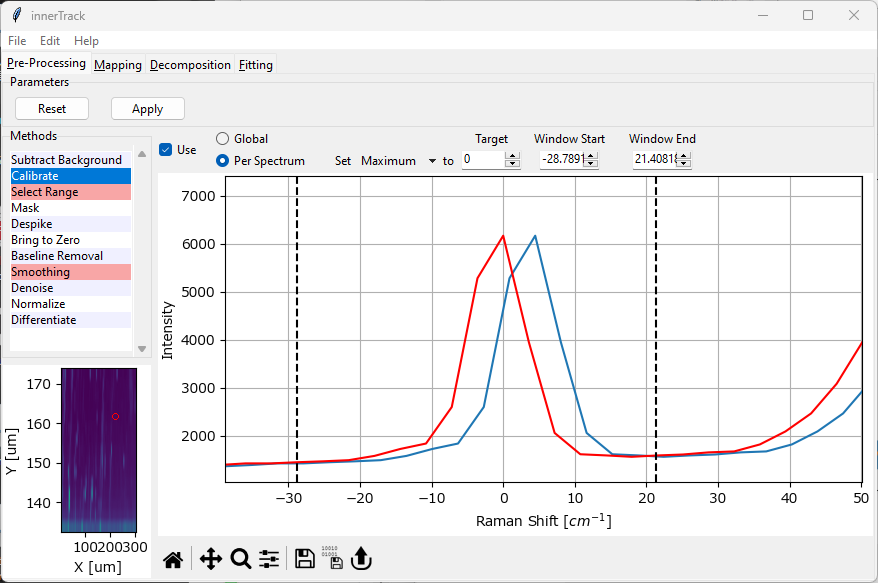878x583 pixels.
Task: Click the binary data save icon
Action: coord(333,559)
